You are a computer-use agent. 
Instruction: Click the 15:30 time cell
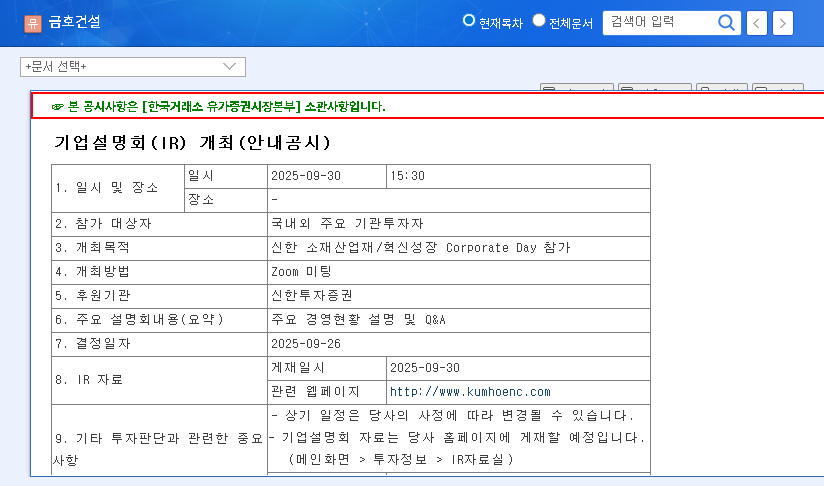click(x=518, y=177)
